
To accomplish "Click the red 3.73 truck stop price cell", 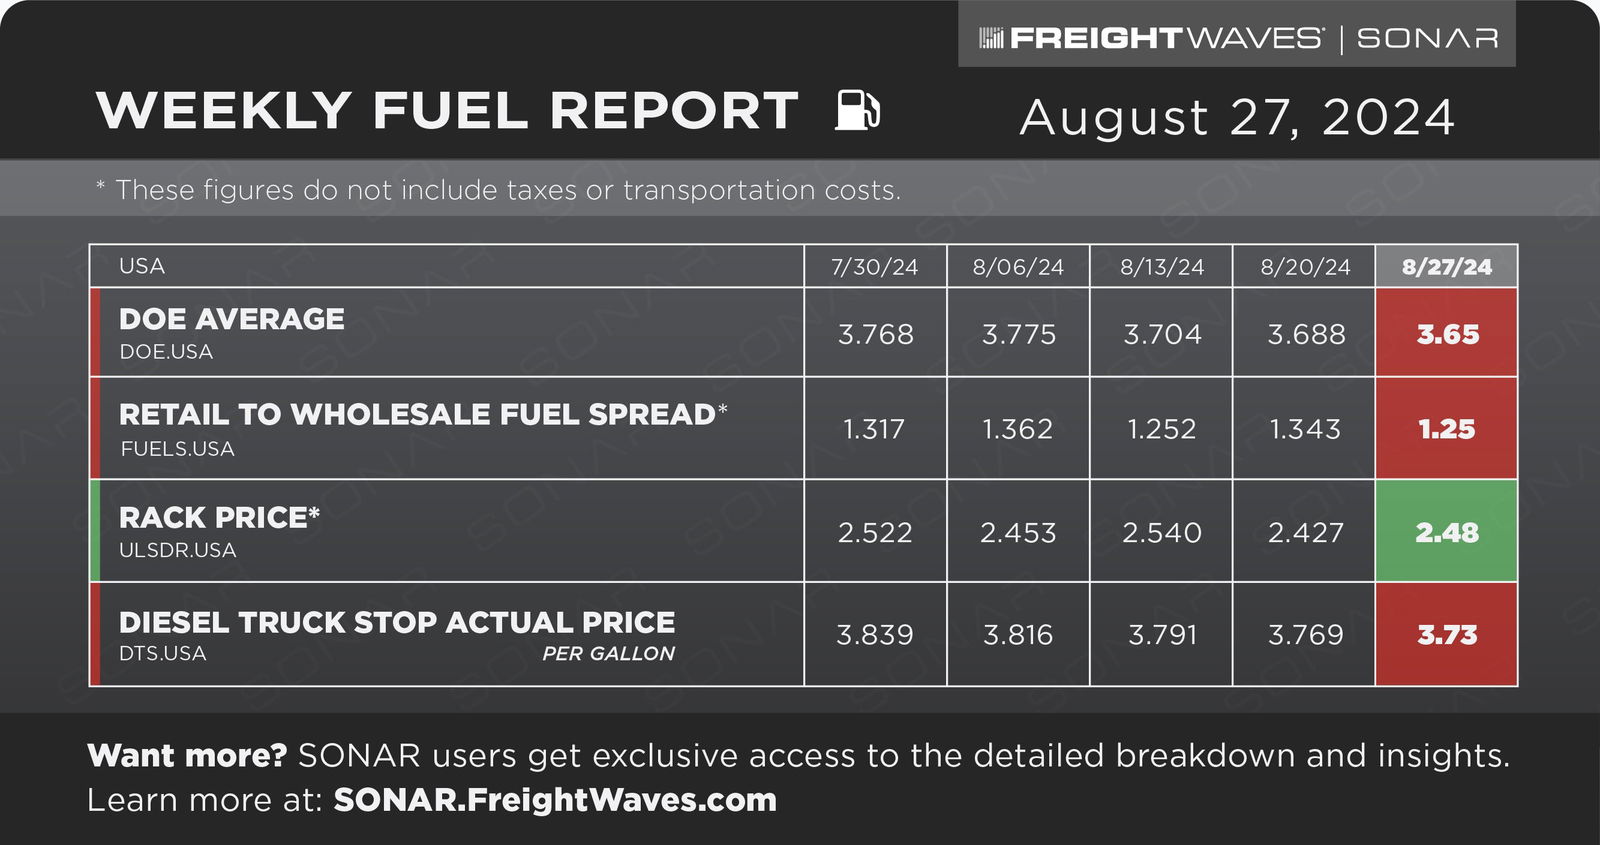I will pos(1446,634).
